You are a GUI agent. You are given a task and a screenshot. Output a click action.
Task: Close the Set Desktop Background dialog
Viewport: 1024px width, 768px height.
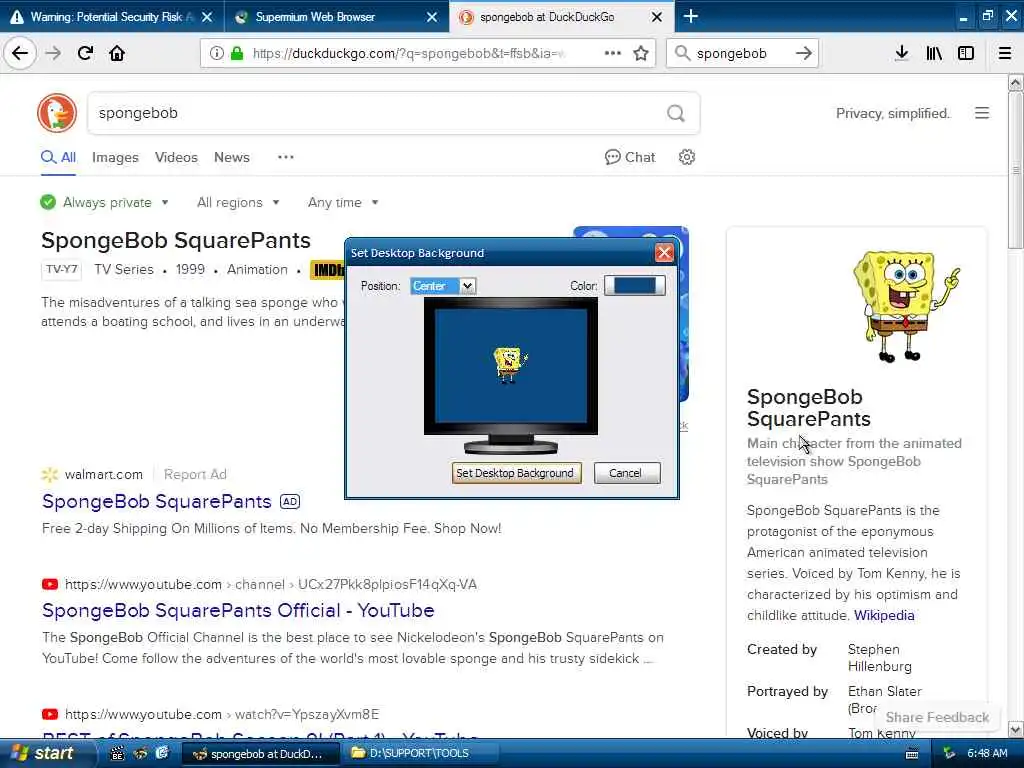pos(664,253)
